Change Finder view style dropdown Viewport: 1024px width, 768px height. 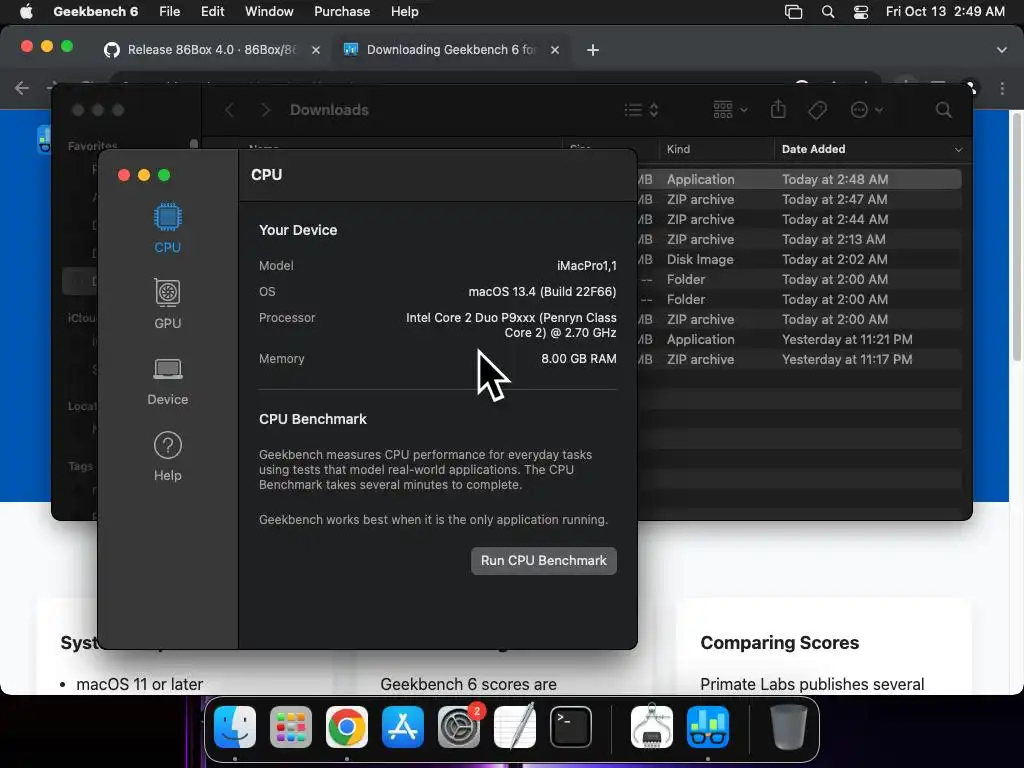(641, 110)
